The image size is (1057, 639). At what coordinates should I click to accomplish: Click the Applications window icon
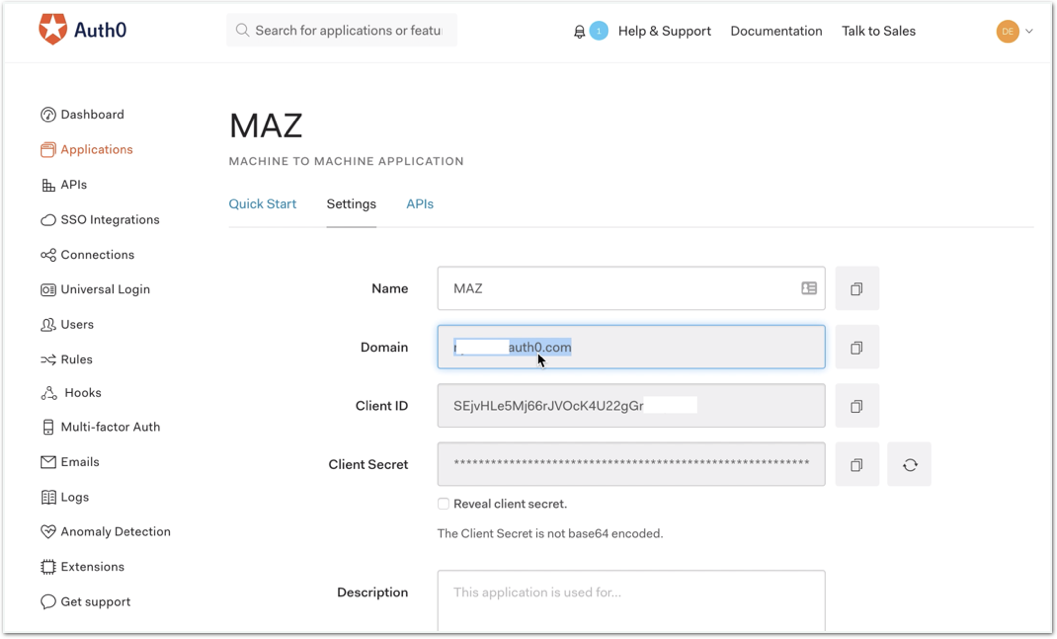[48, 150]
